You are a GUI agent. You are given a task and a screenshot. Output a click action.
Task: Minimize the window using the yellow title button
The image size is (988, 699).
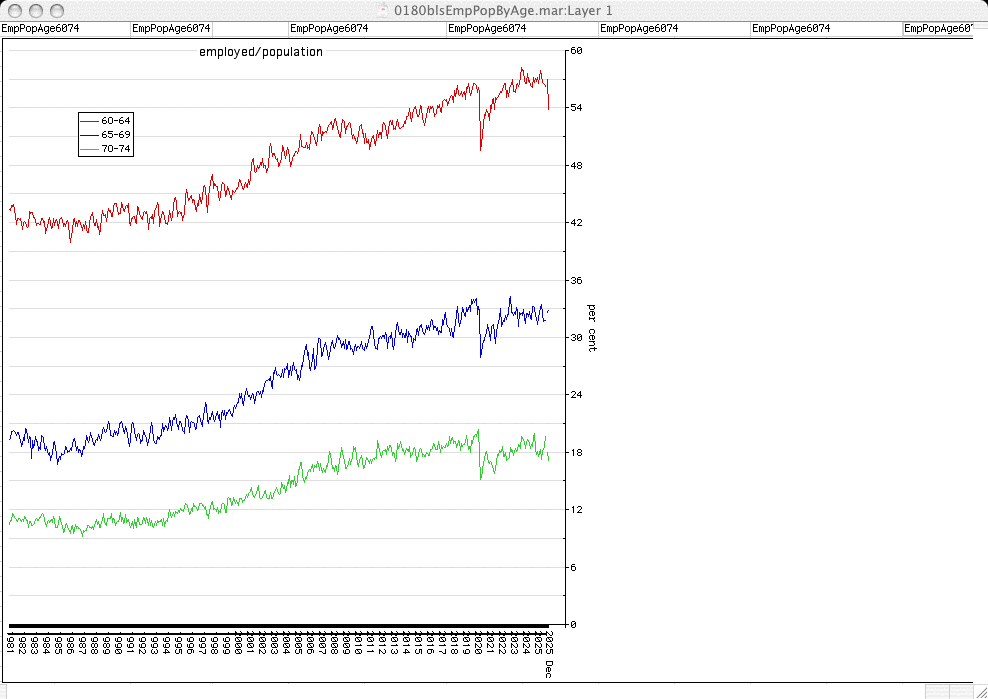[x=34, y=10]
